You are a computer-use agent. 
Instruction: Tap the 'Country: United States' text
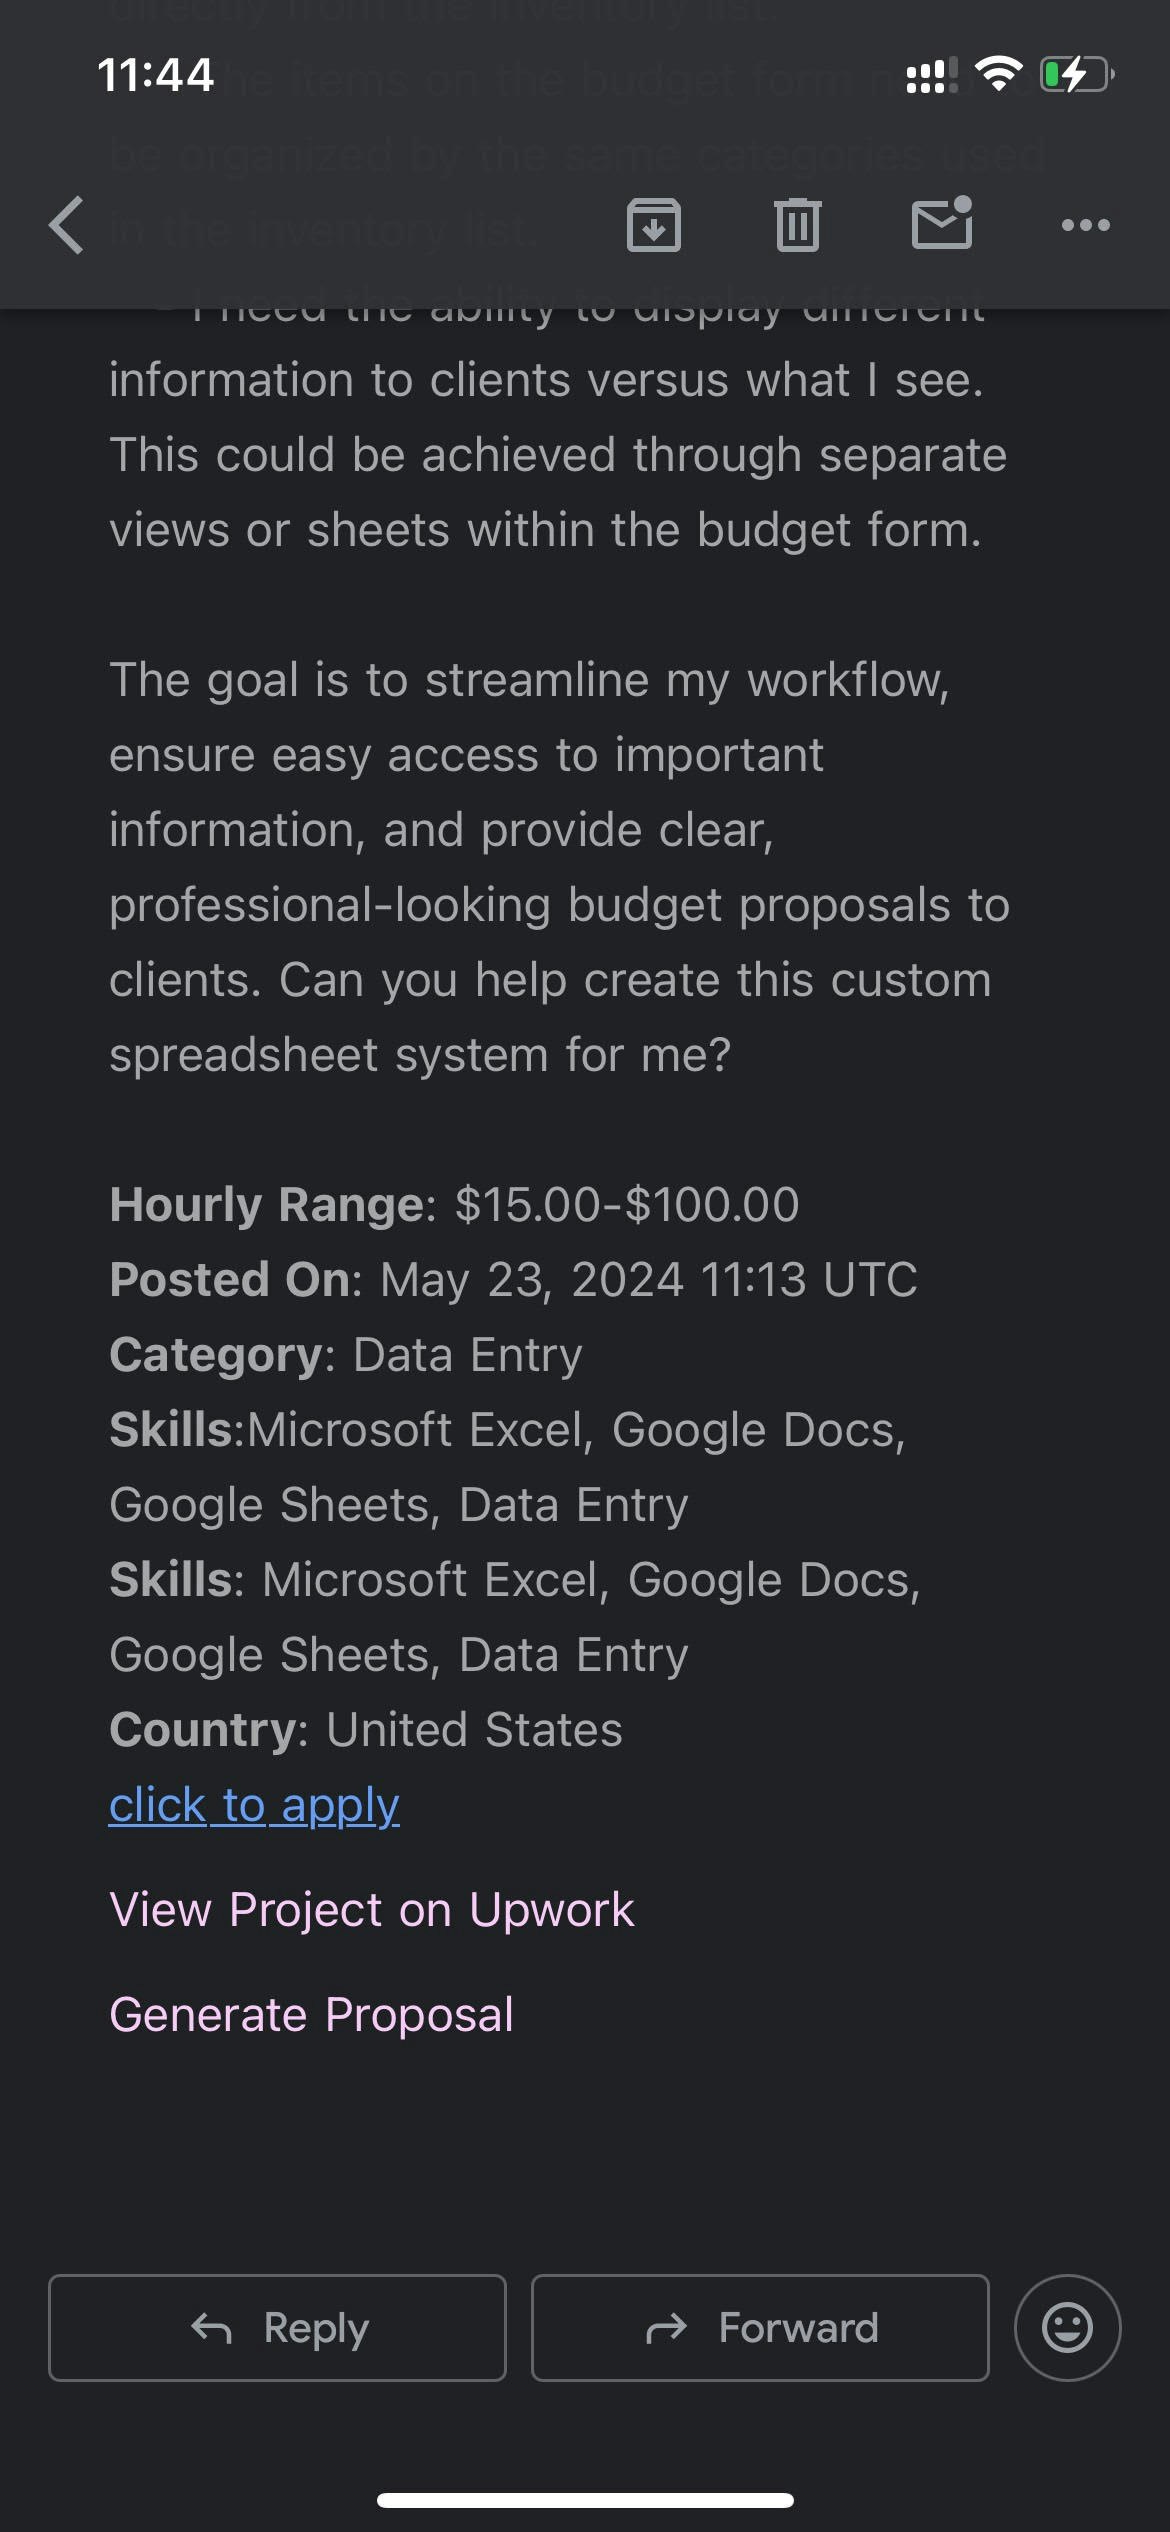(x=365, y=1730)
